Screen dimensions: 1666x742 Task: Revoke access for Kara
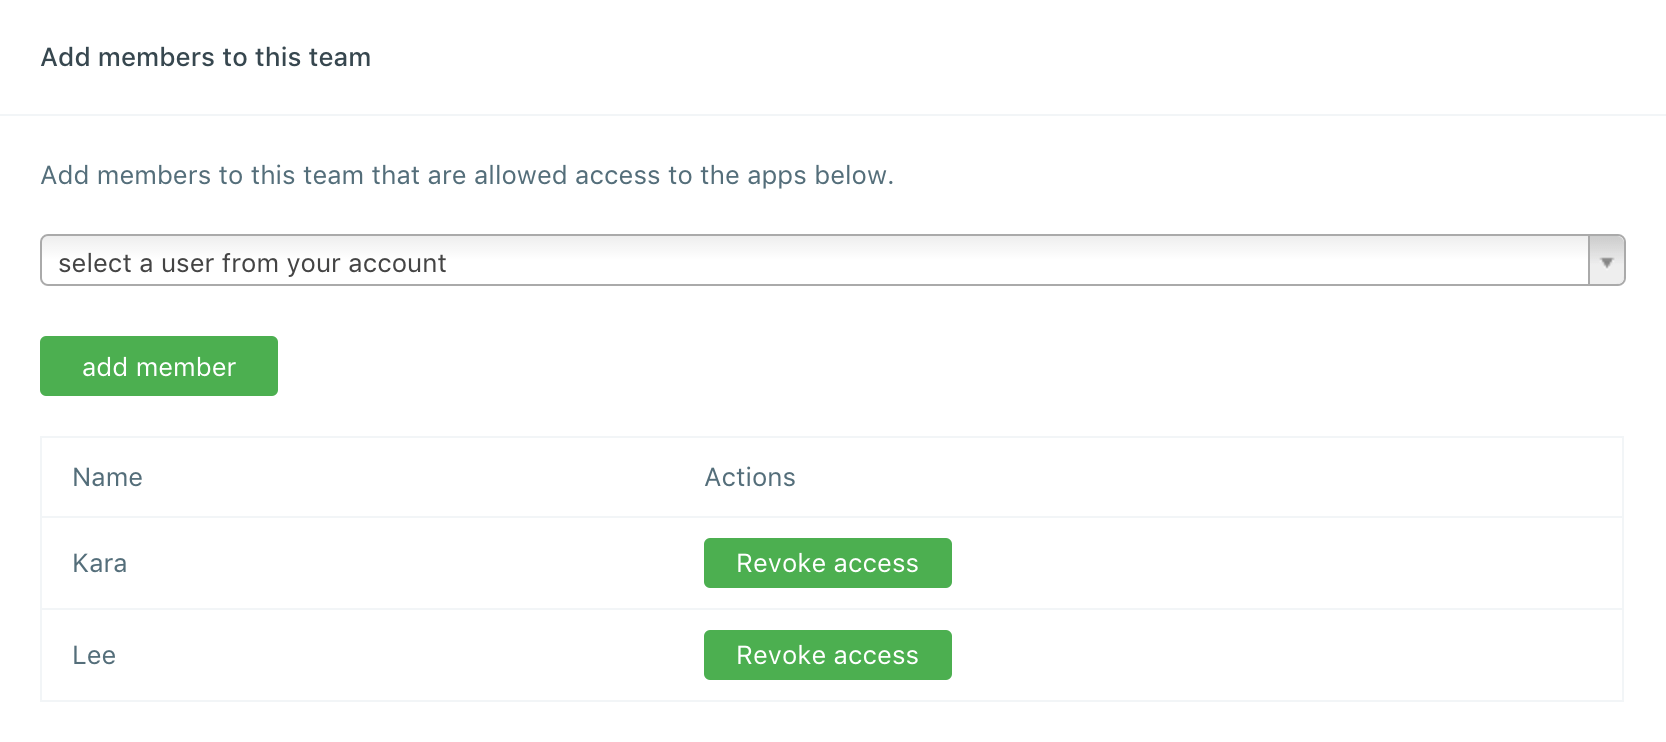(x=827, y=563)
